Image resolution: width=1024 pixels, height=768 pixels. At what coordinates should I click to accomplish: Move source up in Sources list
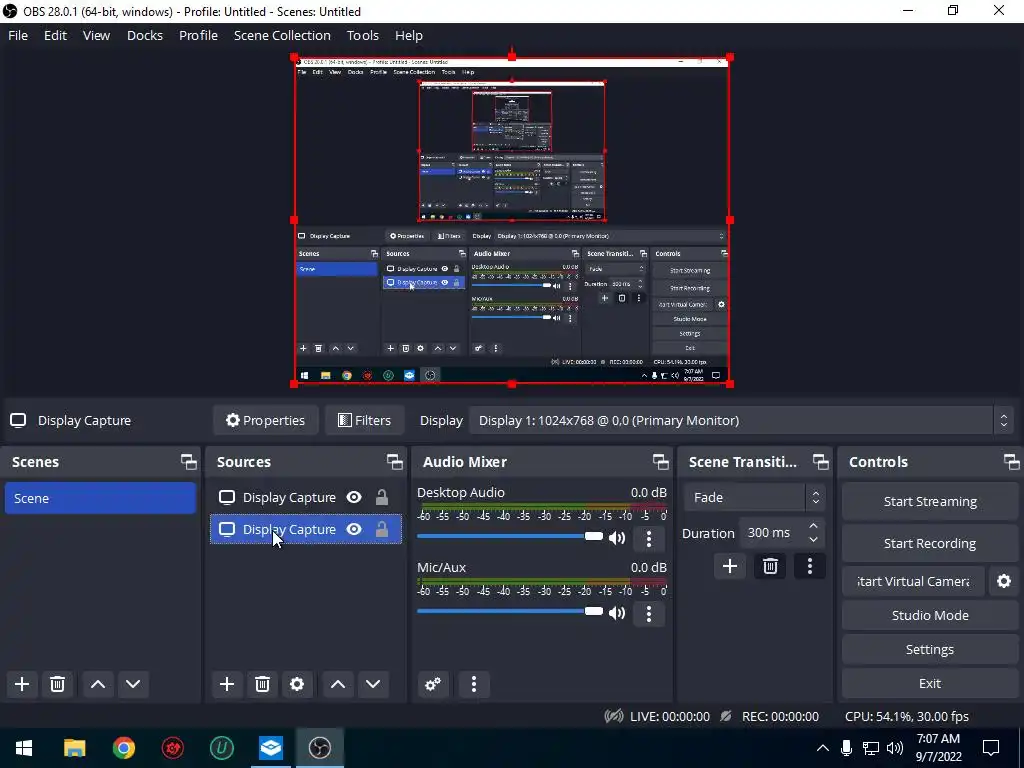point(338,684)
